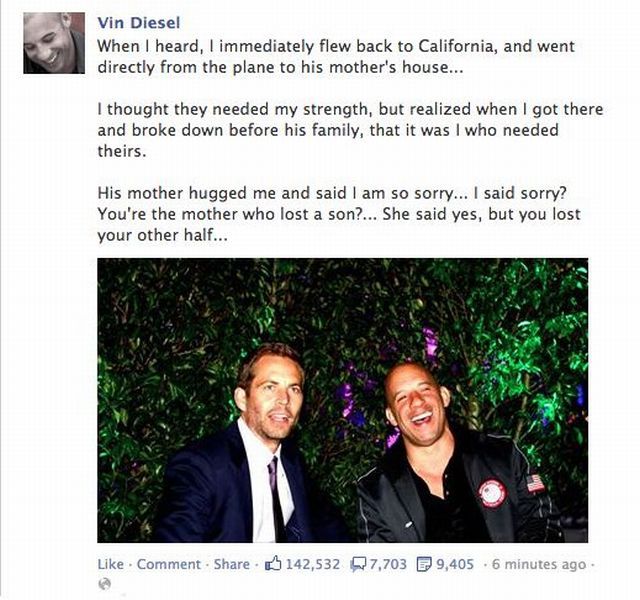The image size is (640, 600).
Task: Click the paragraph starting "When I heard"
Action: pos(335,56)
